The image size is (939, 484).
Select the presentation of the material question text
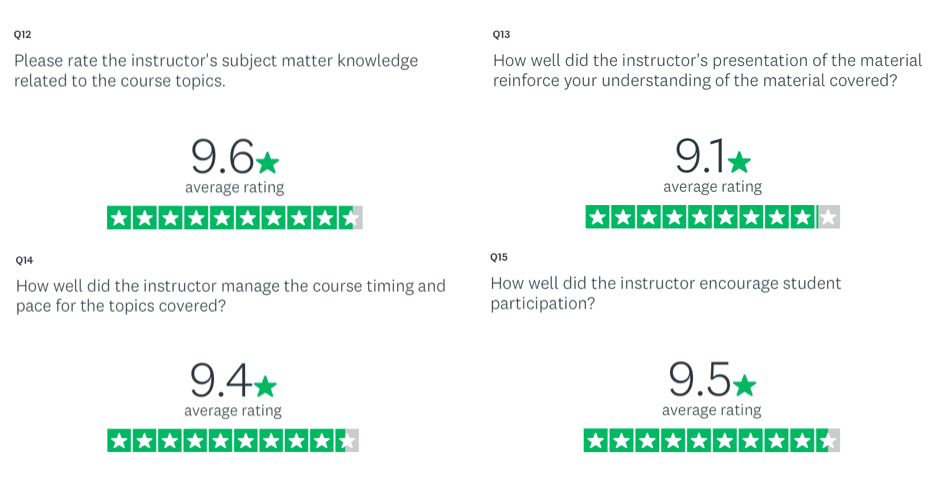tap(707, 71)
